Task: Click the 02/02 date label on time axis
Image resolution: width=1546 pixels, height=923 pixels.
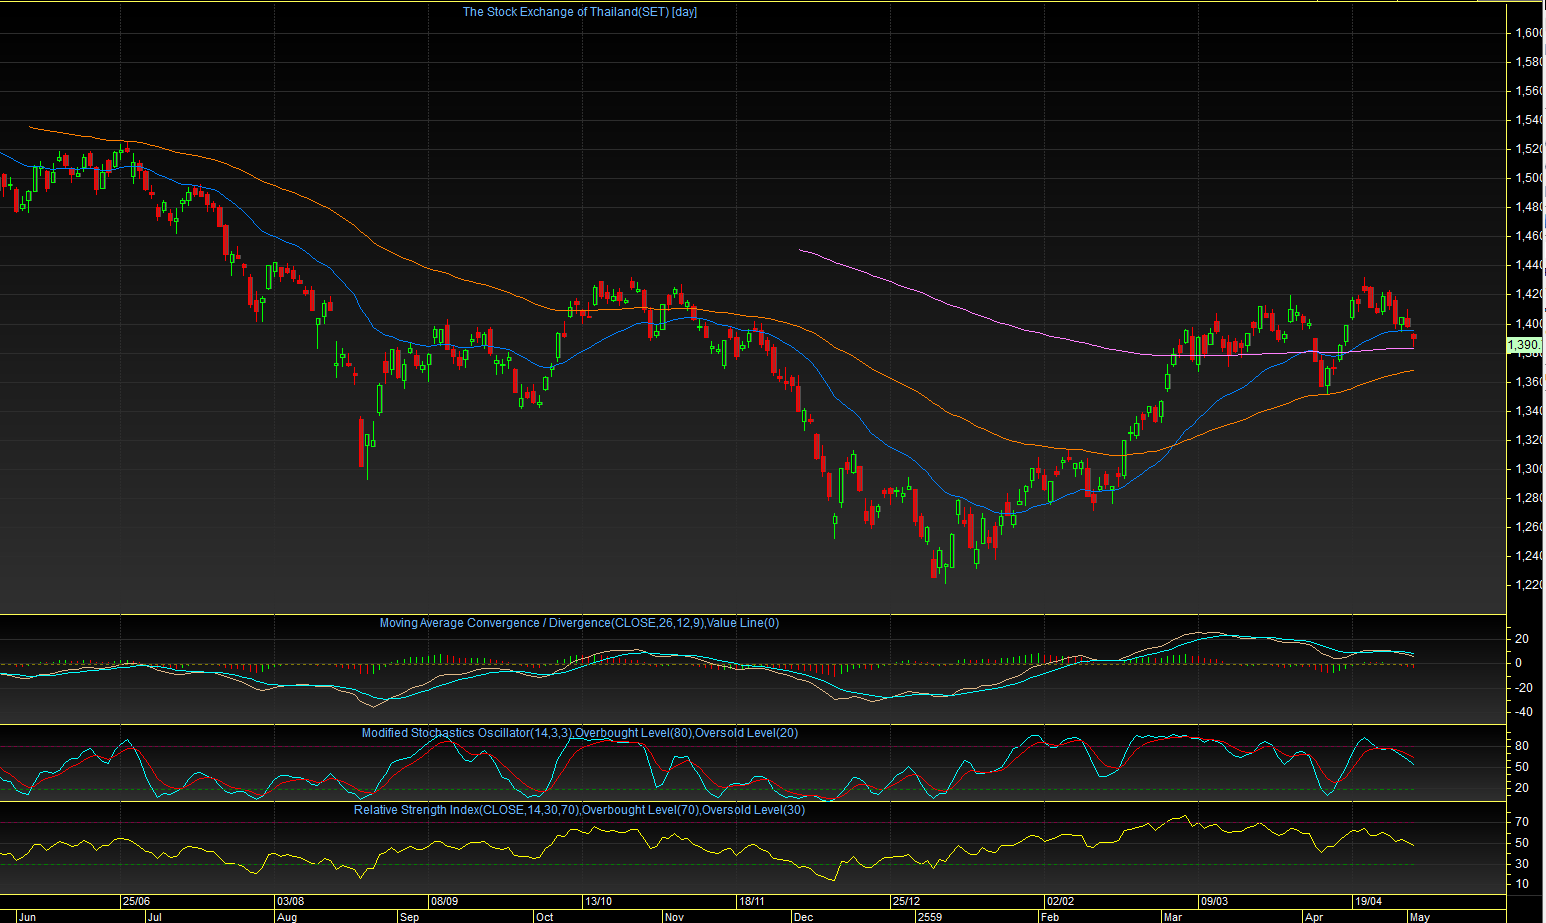Action: tap(1060, 902)
